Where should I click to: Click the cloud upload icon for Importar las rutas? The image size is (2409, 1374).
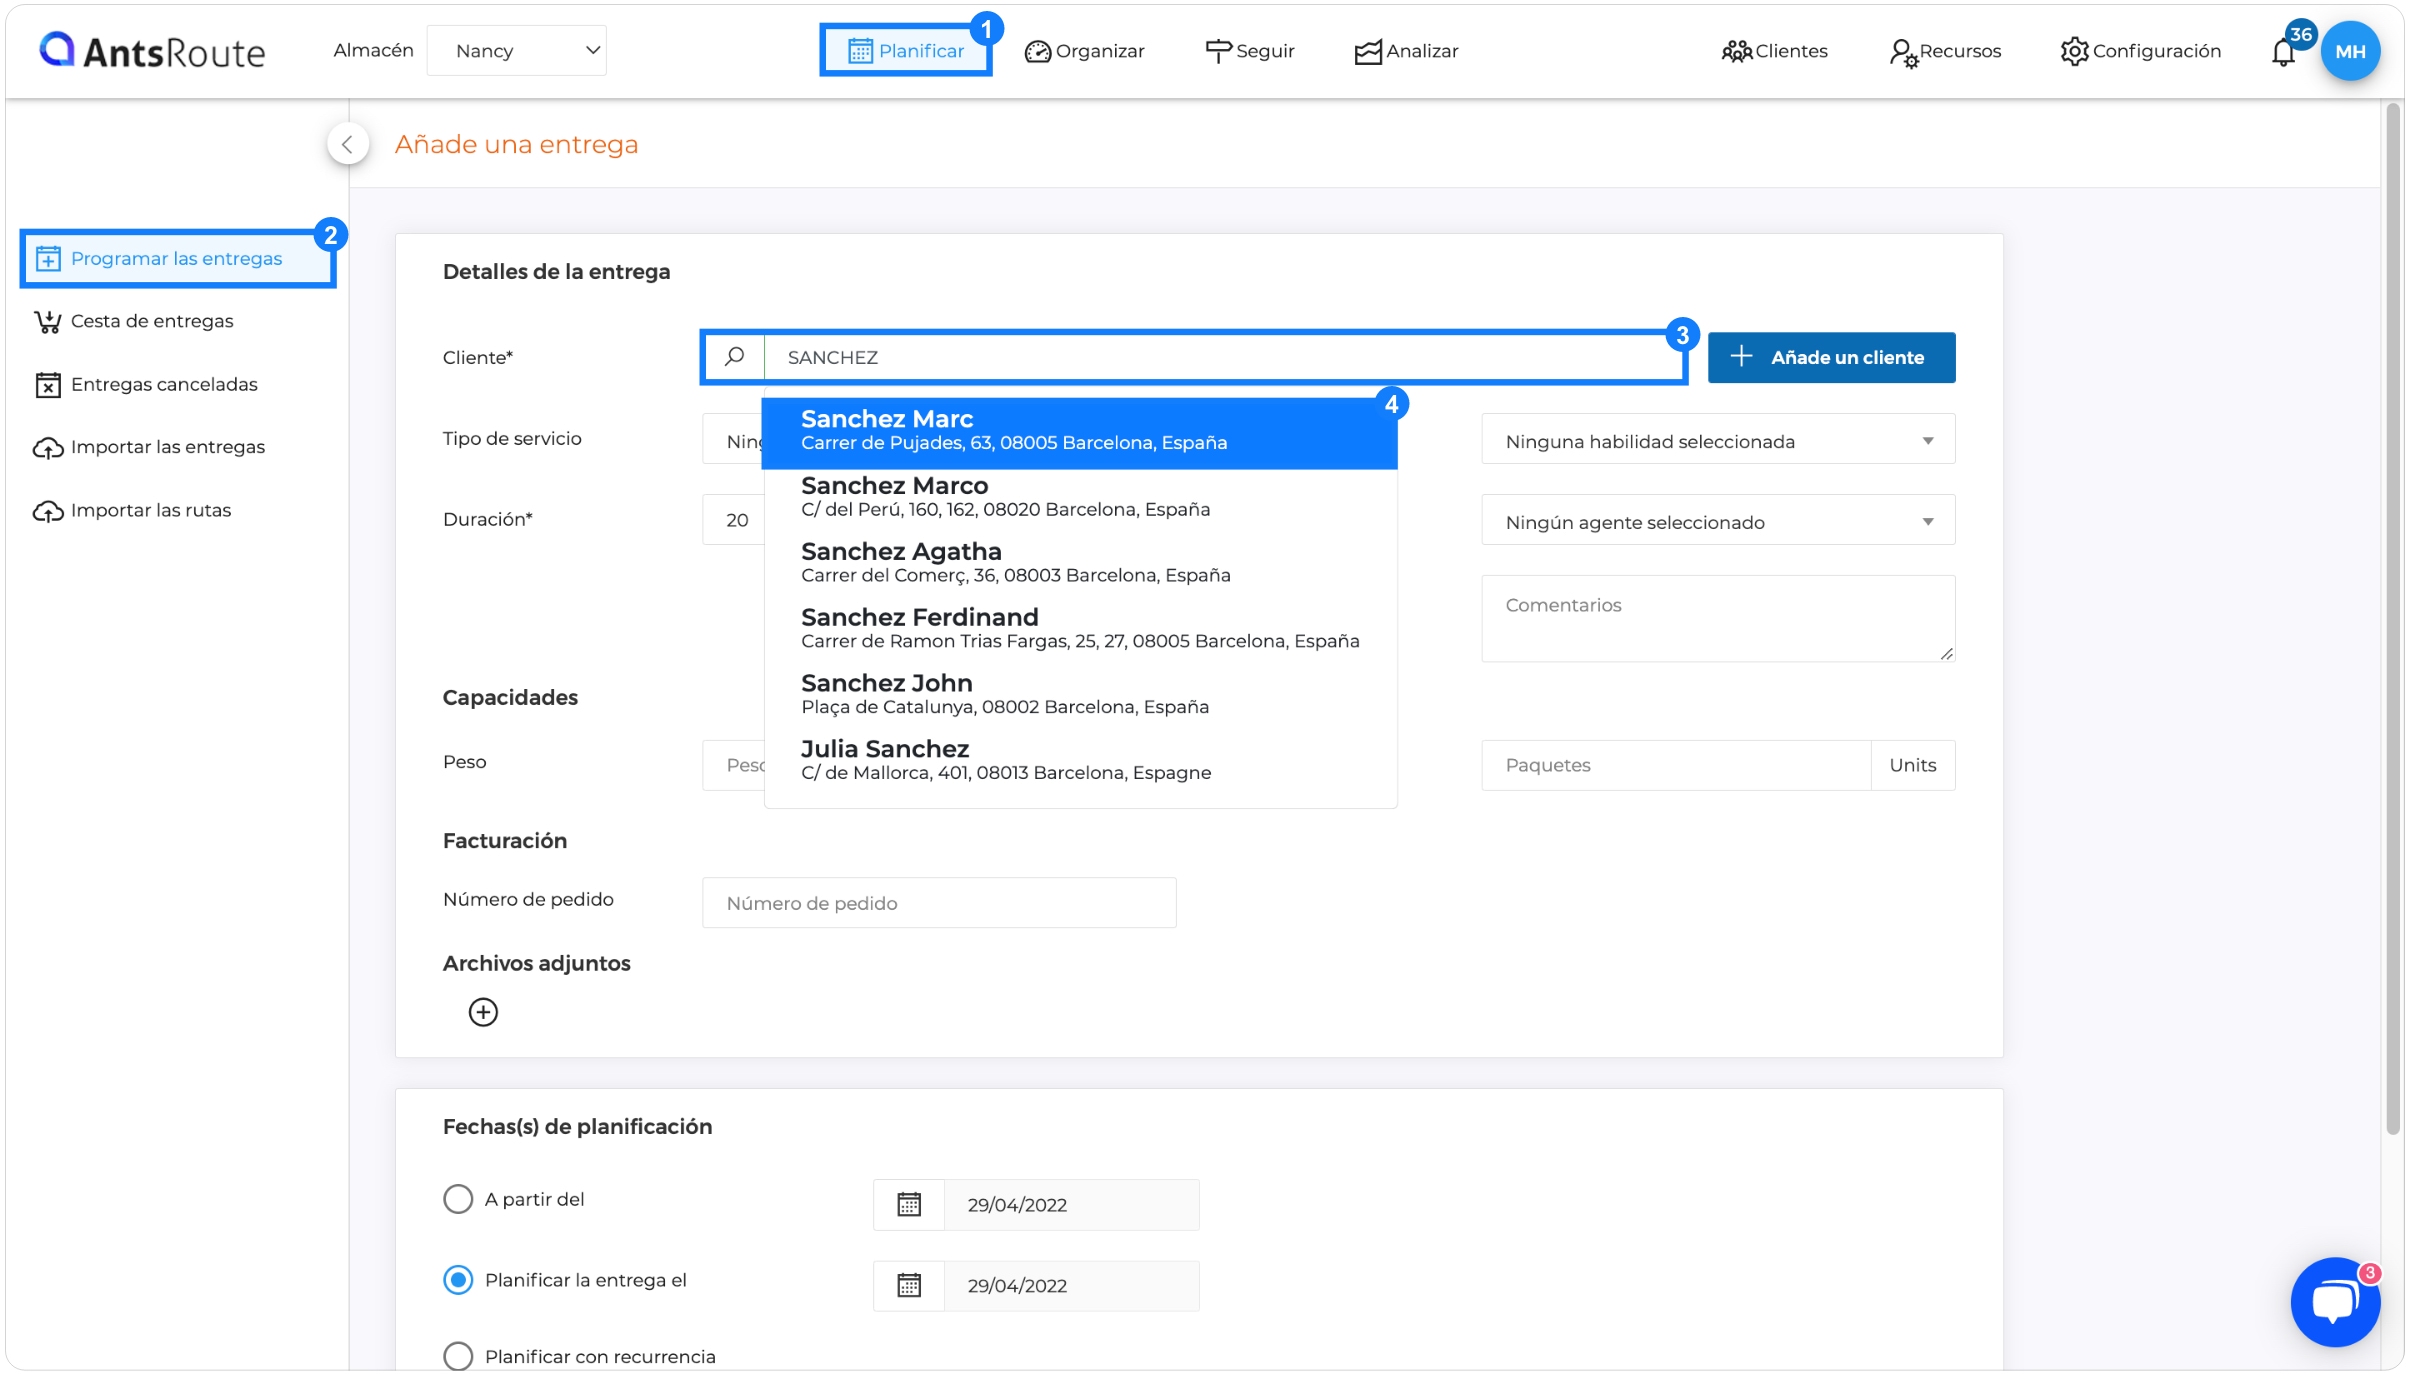(48, 511)
